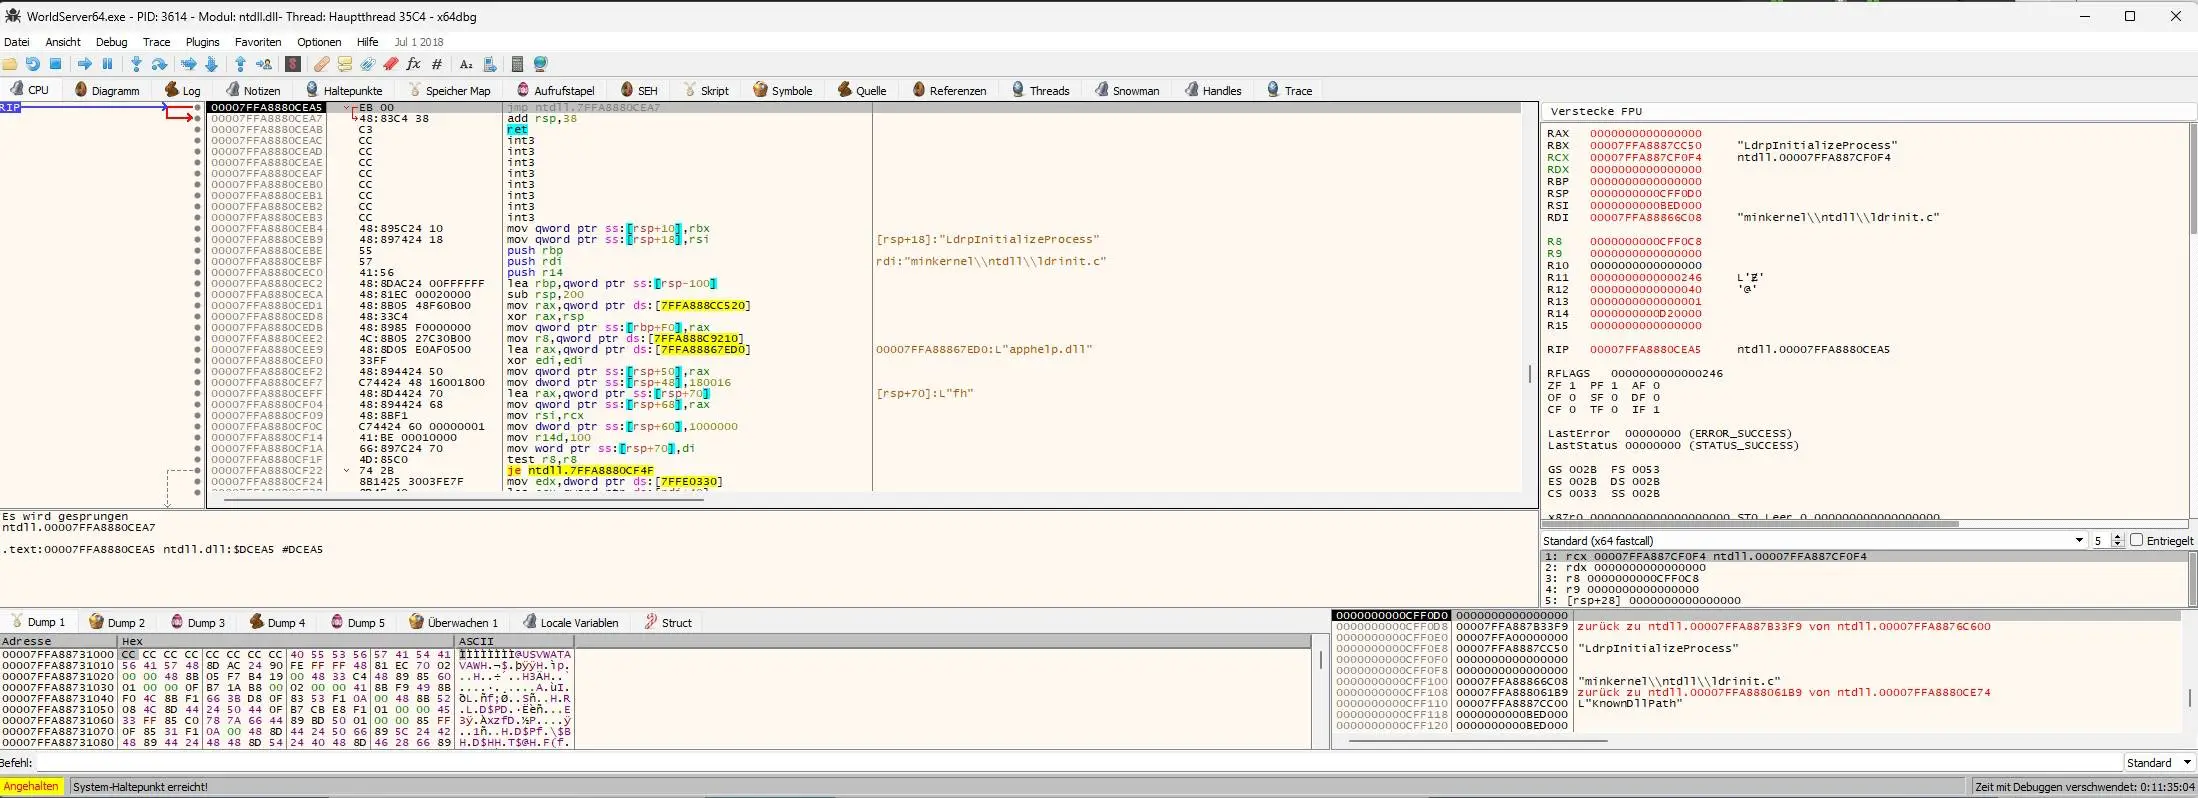Viewport: 2198px width, 798px height.
Task: Increase the argument count spinner
Action: pos(2117,537)
